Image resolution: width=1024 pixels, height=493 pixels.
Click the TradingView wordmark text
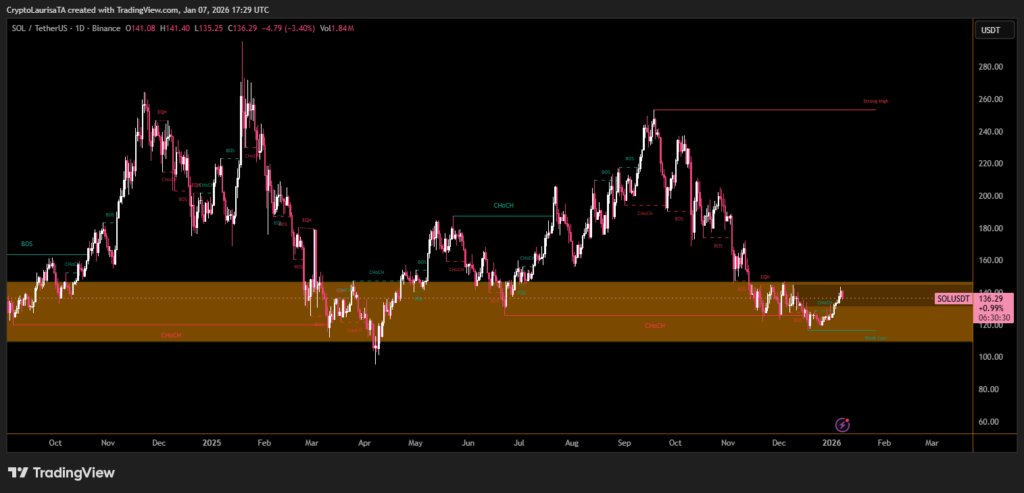[74, 472]
